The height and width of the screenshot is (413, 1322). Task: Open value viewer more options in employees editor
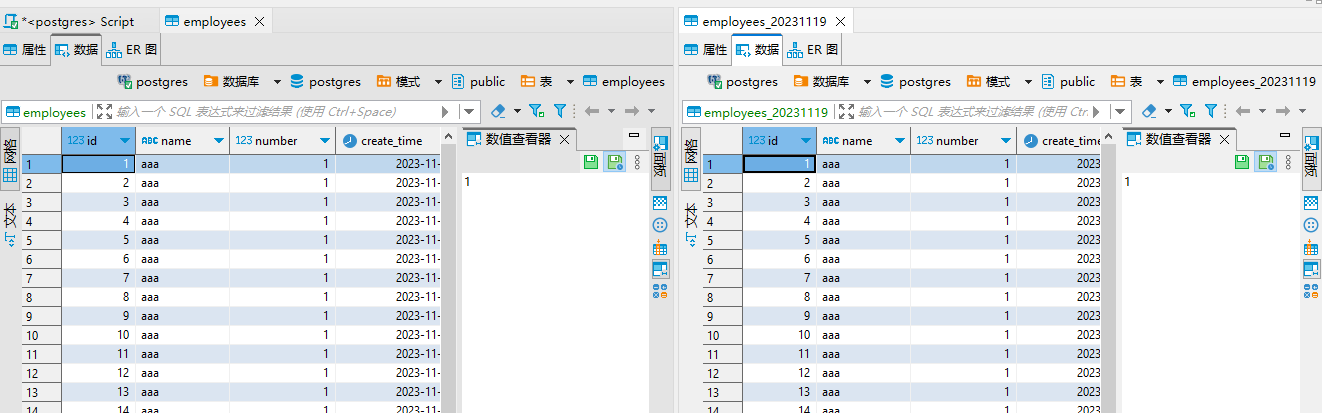tap(637, 161)
